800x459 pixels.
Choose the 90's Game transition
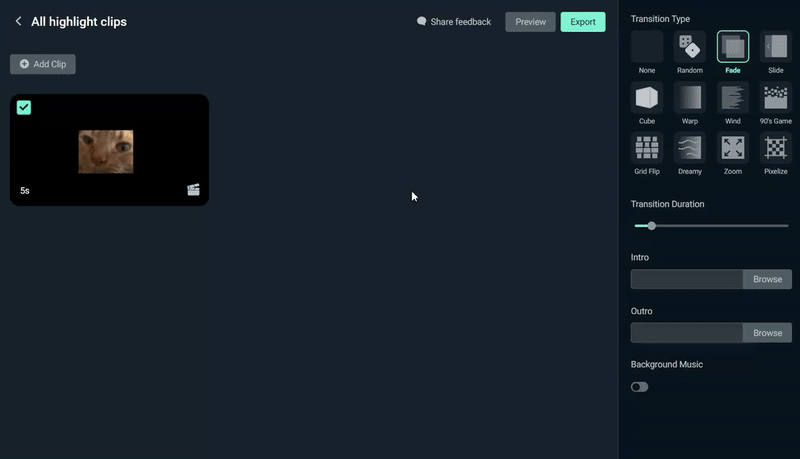(x=776, y=97)
